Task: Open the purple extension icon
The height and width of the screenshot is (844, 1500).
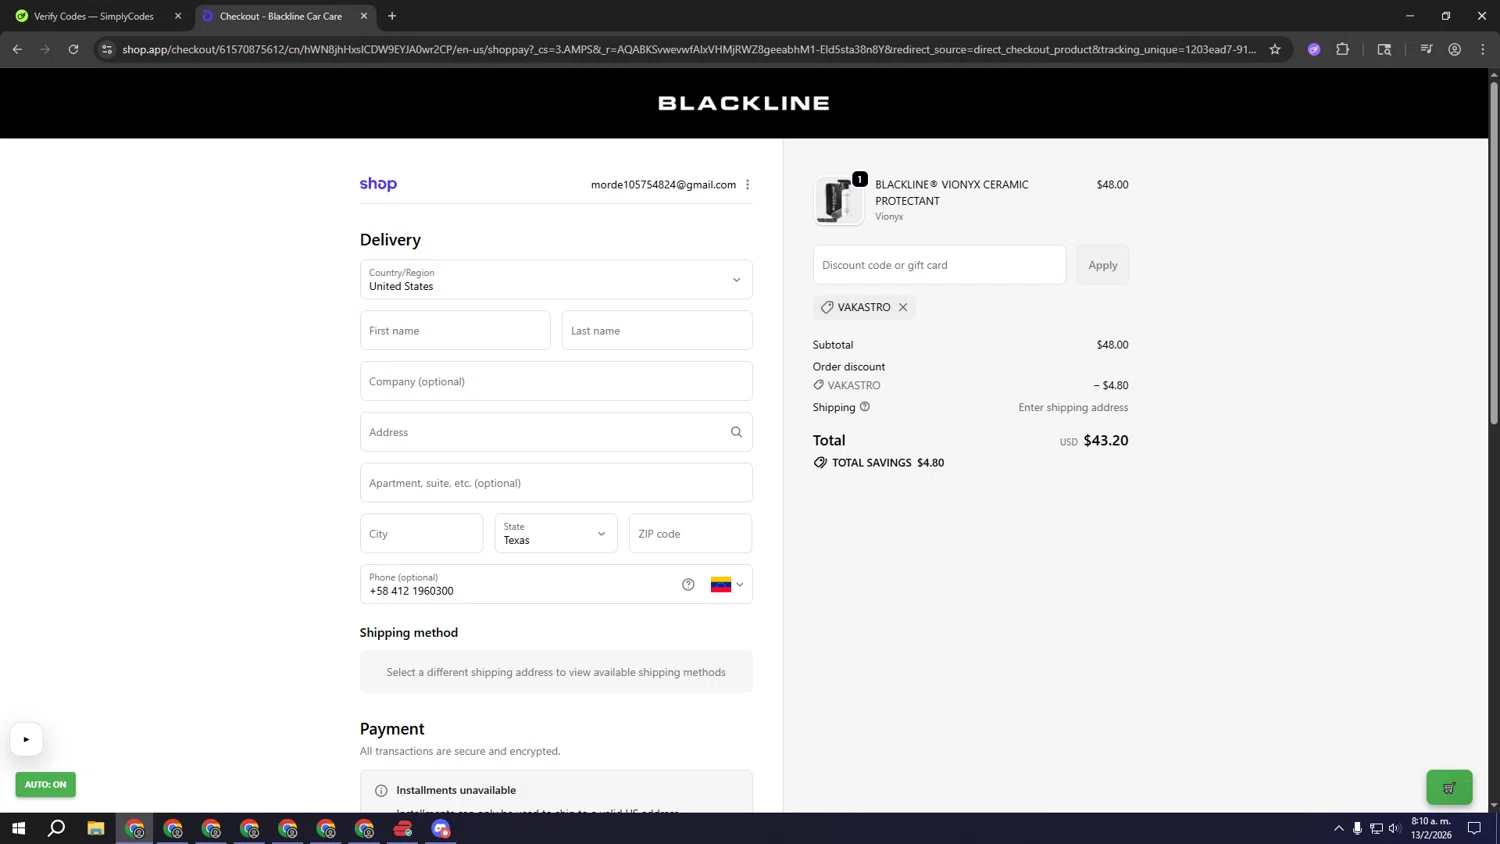Action: [1314, 49]
